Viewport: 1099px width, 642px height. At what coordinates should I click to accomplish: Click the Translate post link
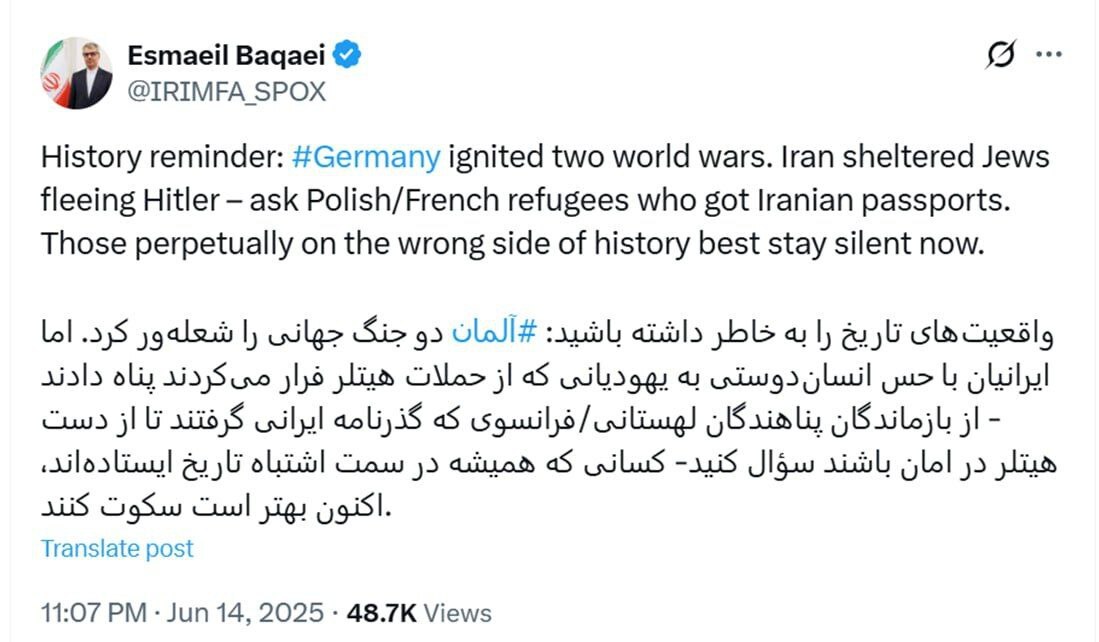coord(115,548)
